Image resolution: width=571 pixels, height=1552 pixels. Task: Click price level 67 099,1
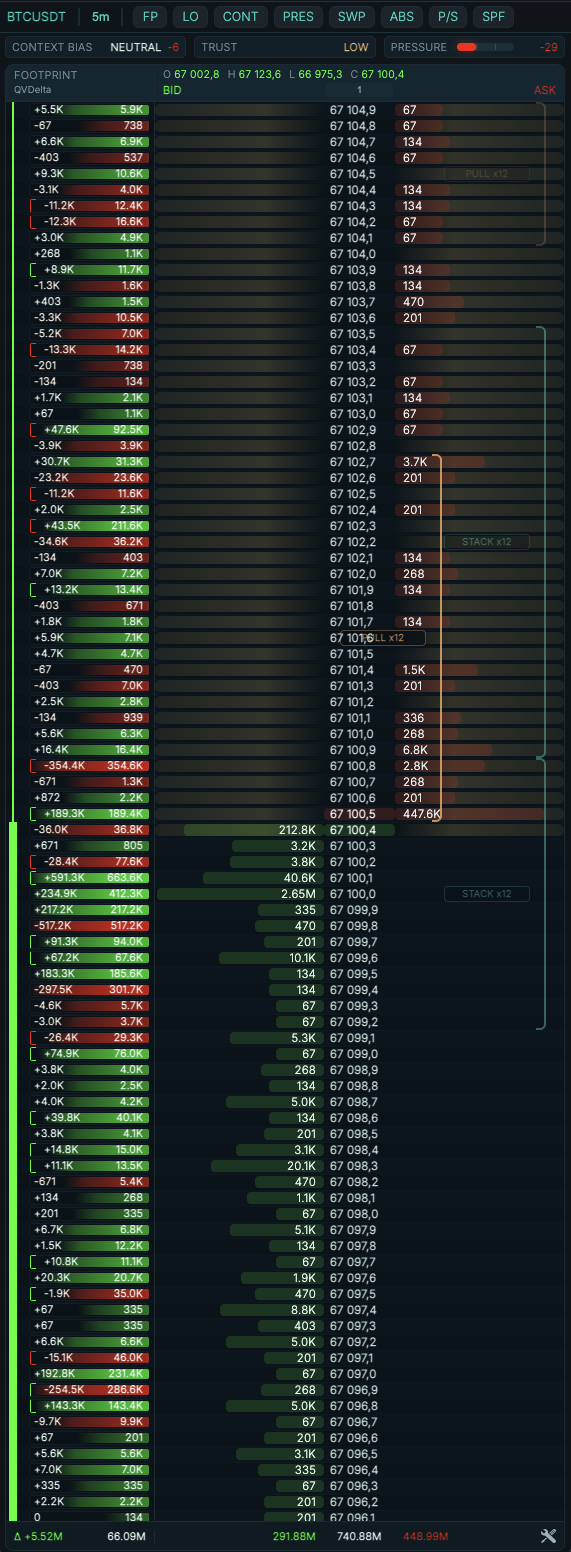coord(353,1038)
